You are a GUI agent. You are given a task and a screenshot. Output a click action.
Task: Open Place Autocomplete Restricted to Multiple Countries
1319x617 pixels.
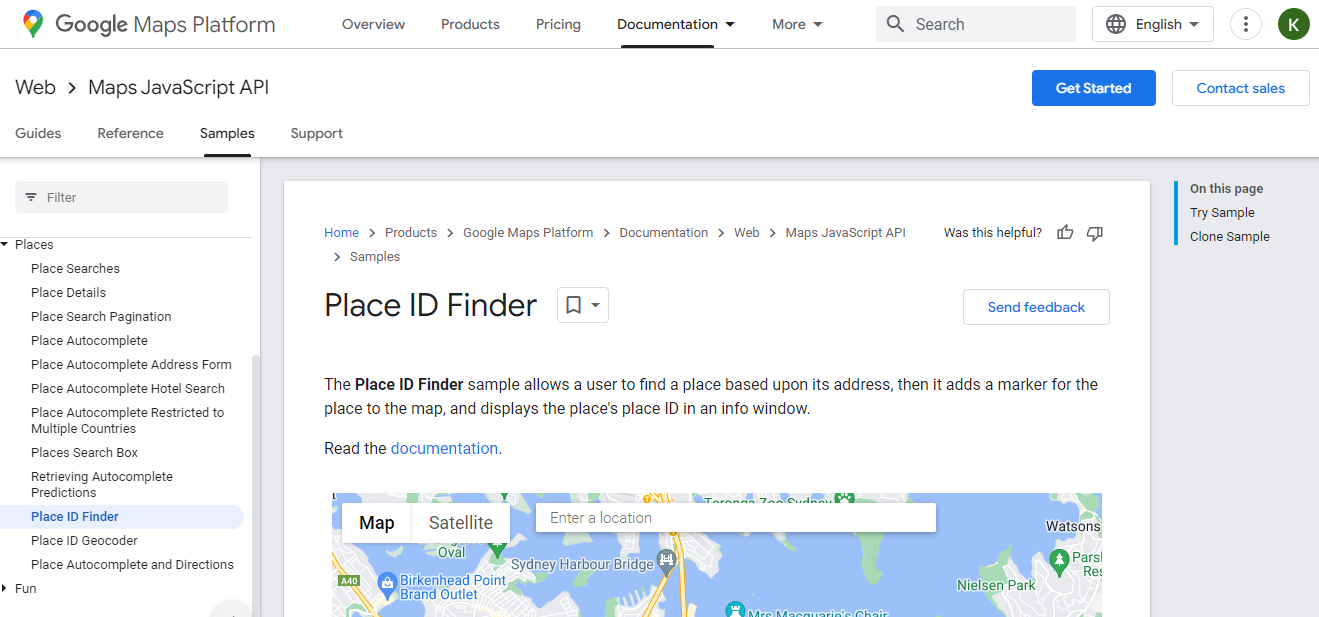127,421
